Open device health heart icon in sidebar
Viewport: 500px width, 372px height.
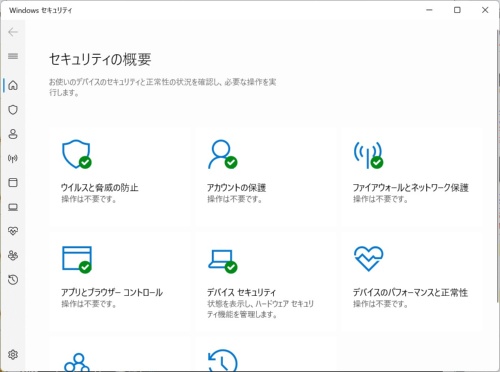13,231
